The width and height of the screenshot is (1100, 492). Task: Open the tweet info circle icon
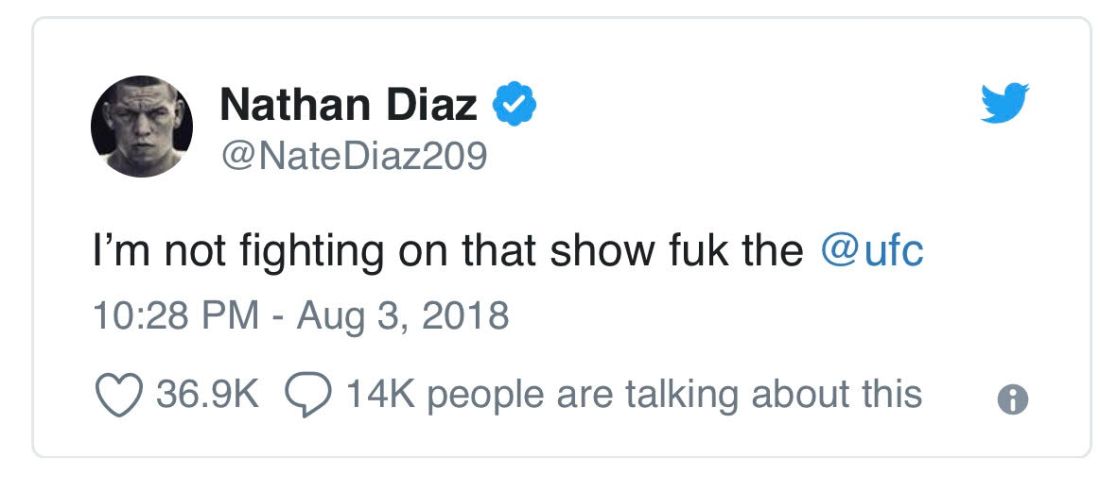point(1013,400)
